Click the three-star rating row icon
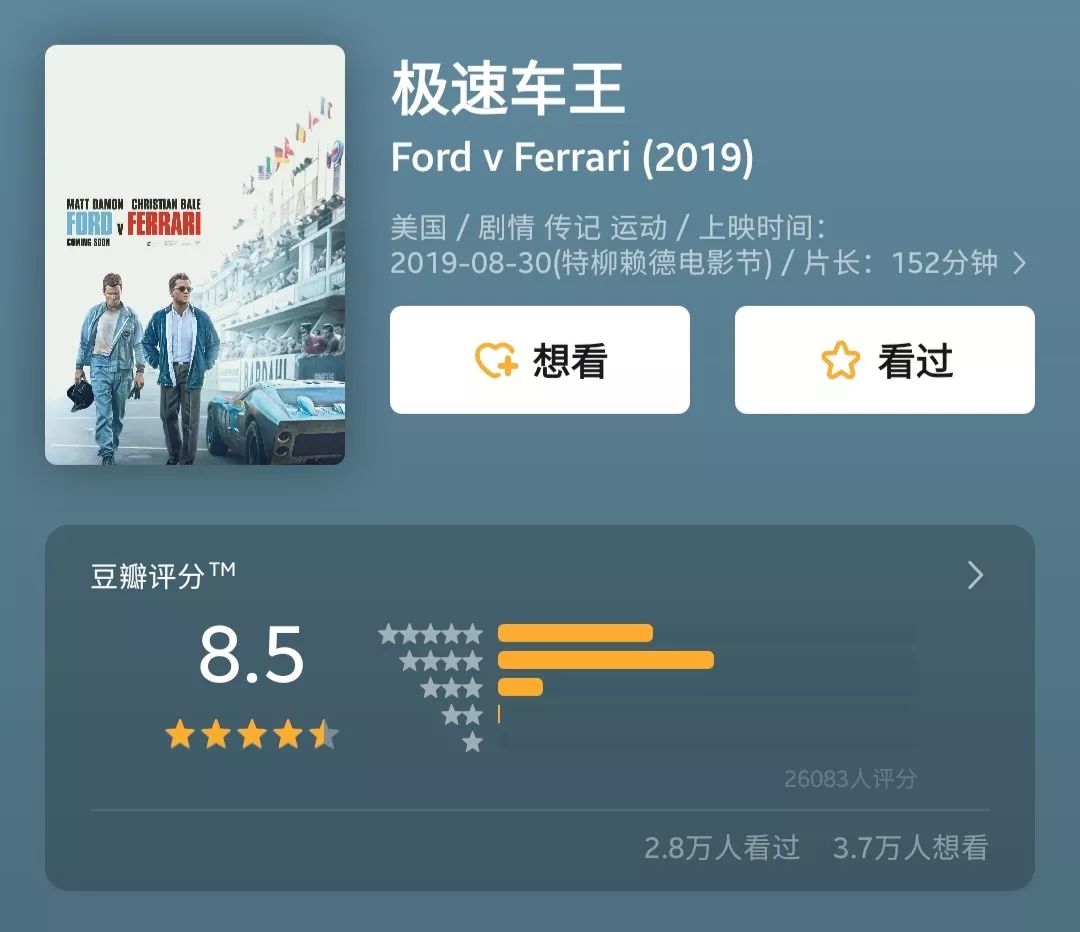This screenshot has width=1080, height=932. pos(451,688)
